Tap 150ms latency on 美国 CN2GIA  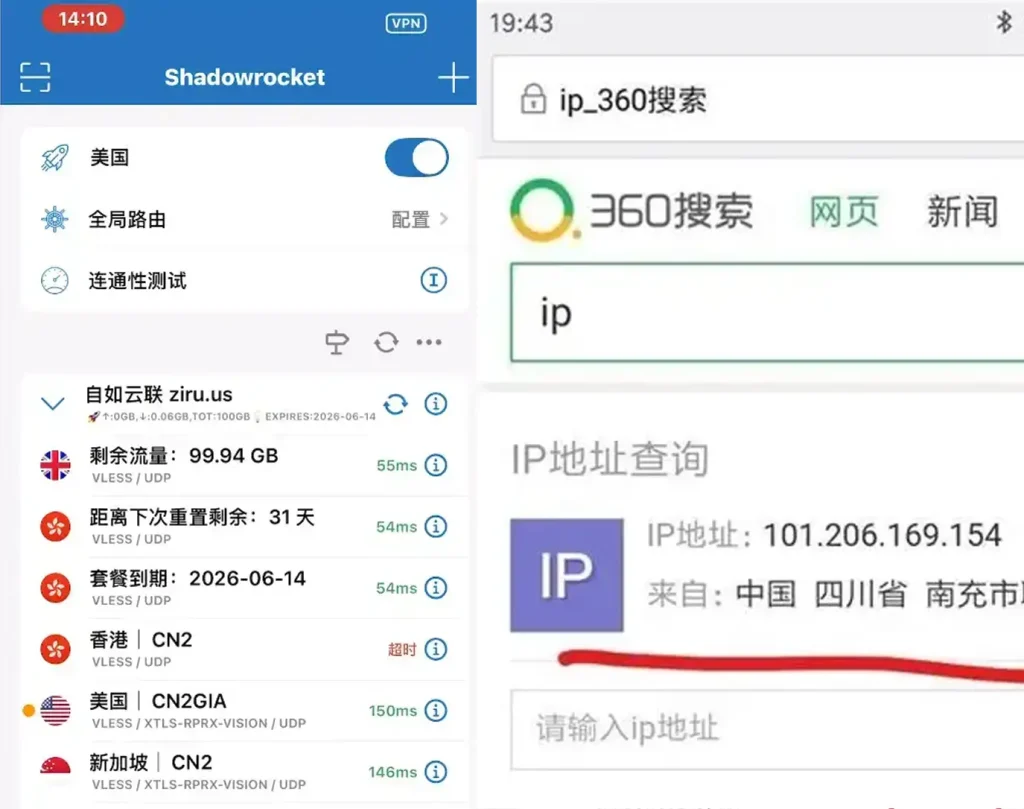392,711
